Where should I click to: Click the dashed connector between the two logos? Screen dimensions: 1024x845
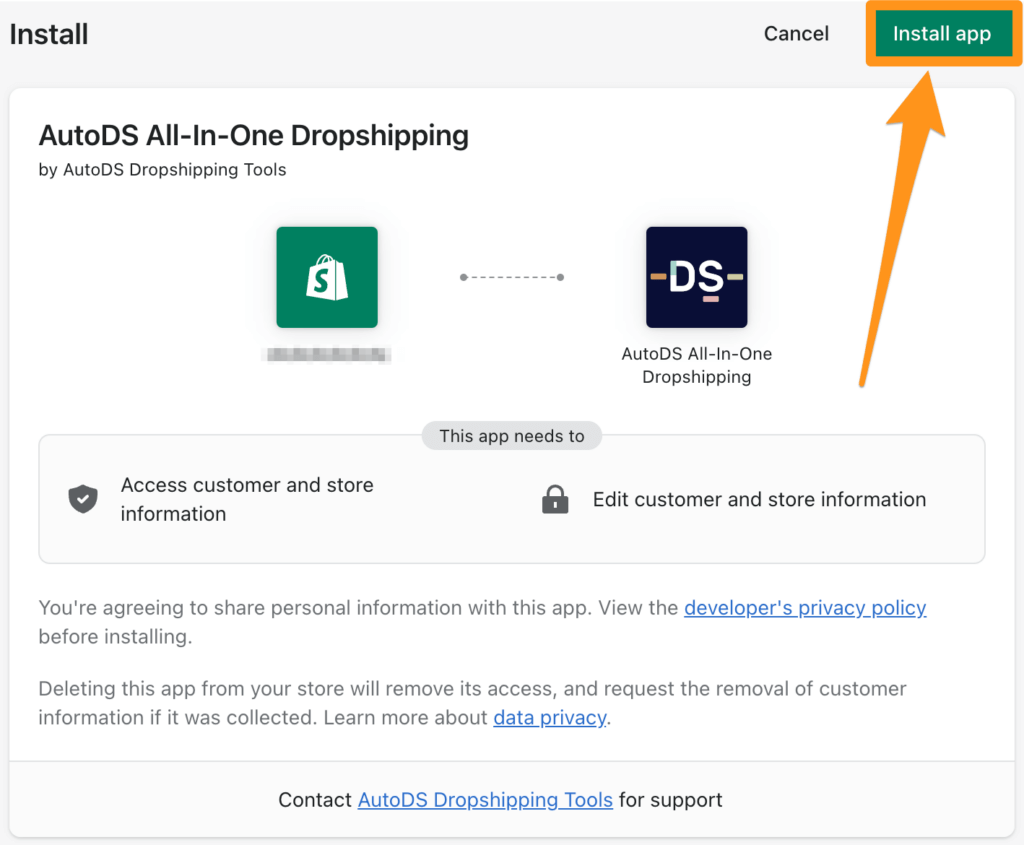tap(512, 277)
